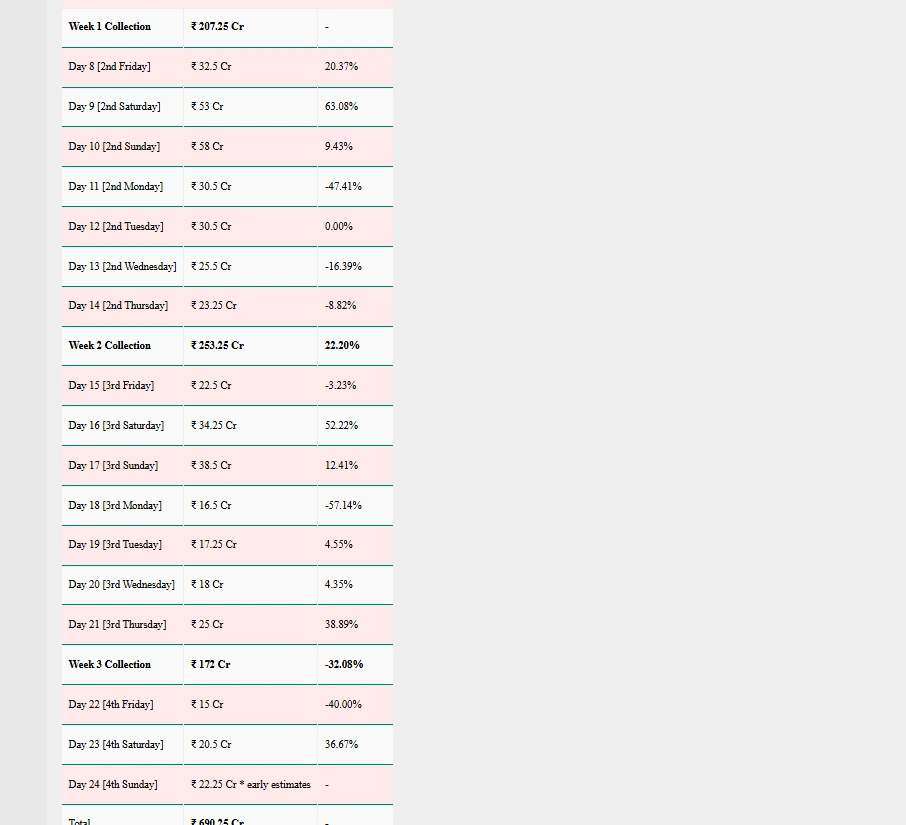Select the Day 15 [3rd Friday] cell
The image size is (906, 825).
[x=111, y=386]
